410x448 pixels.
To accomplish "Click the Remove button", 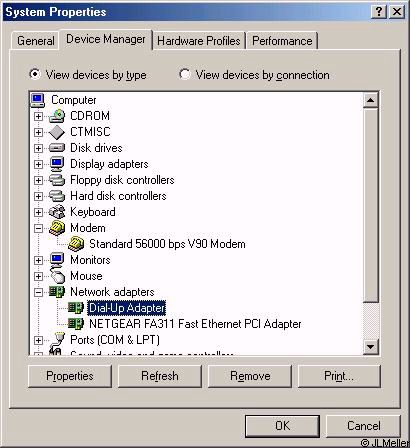I will click(250, 376).
